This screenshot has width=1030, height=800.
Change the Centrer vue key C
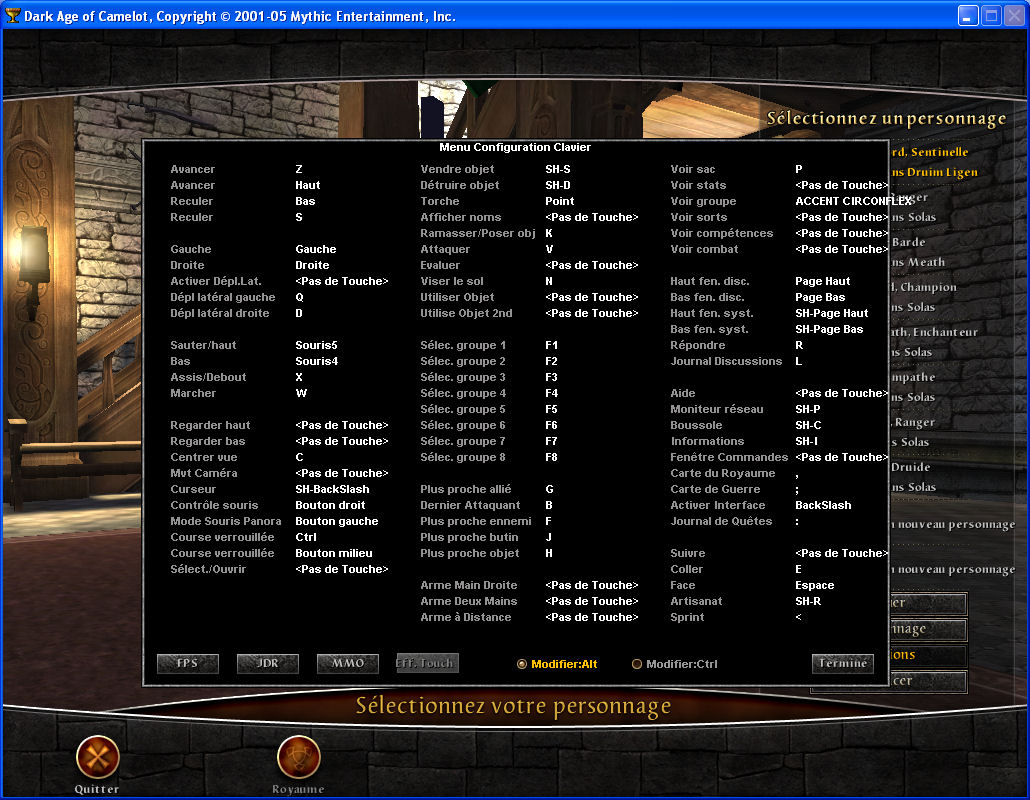coord(299,457)
